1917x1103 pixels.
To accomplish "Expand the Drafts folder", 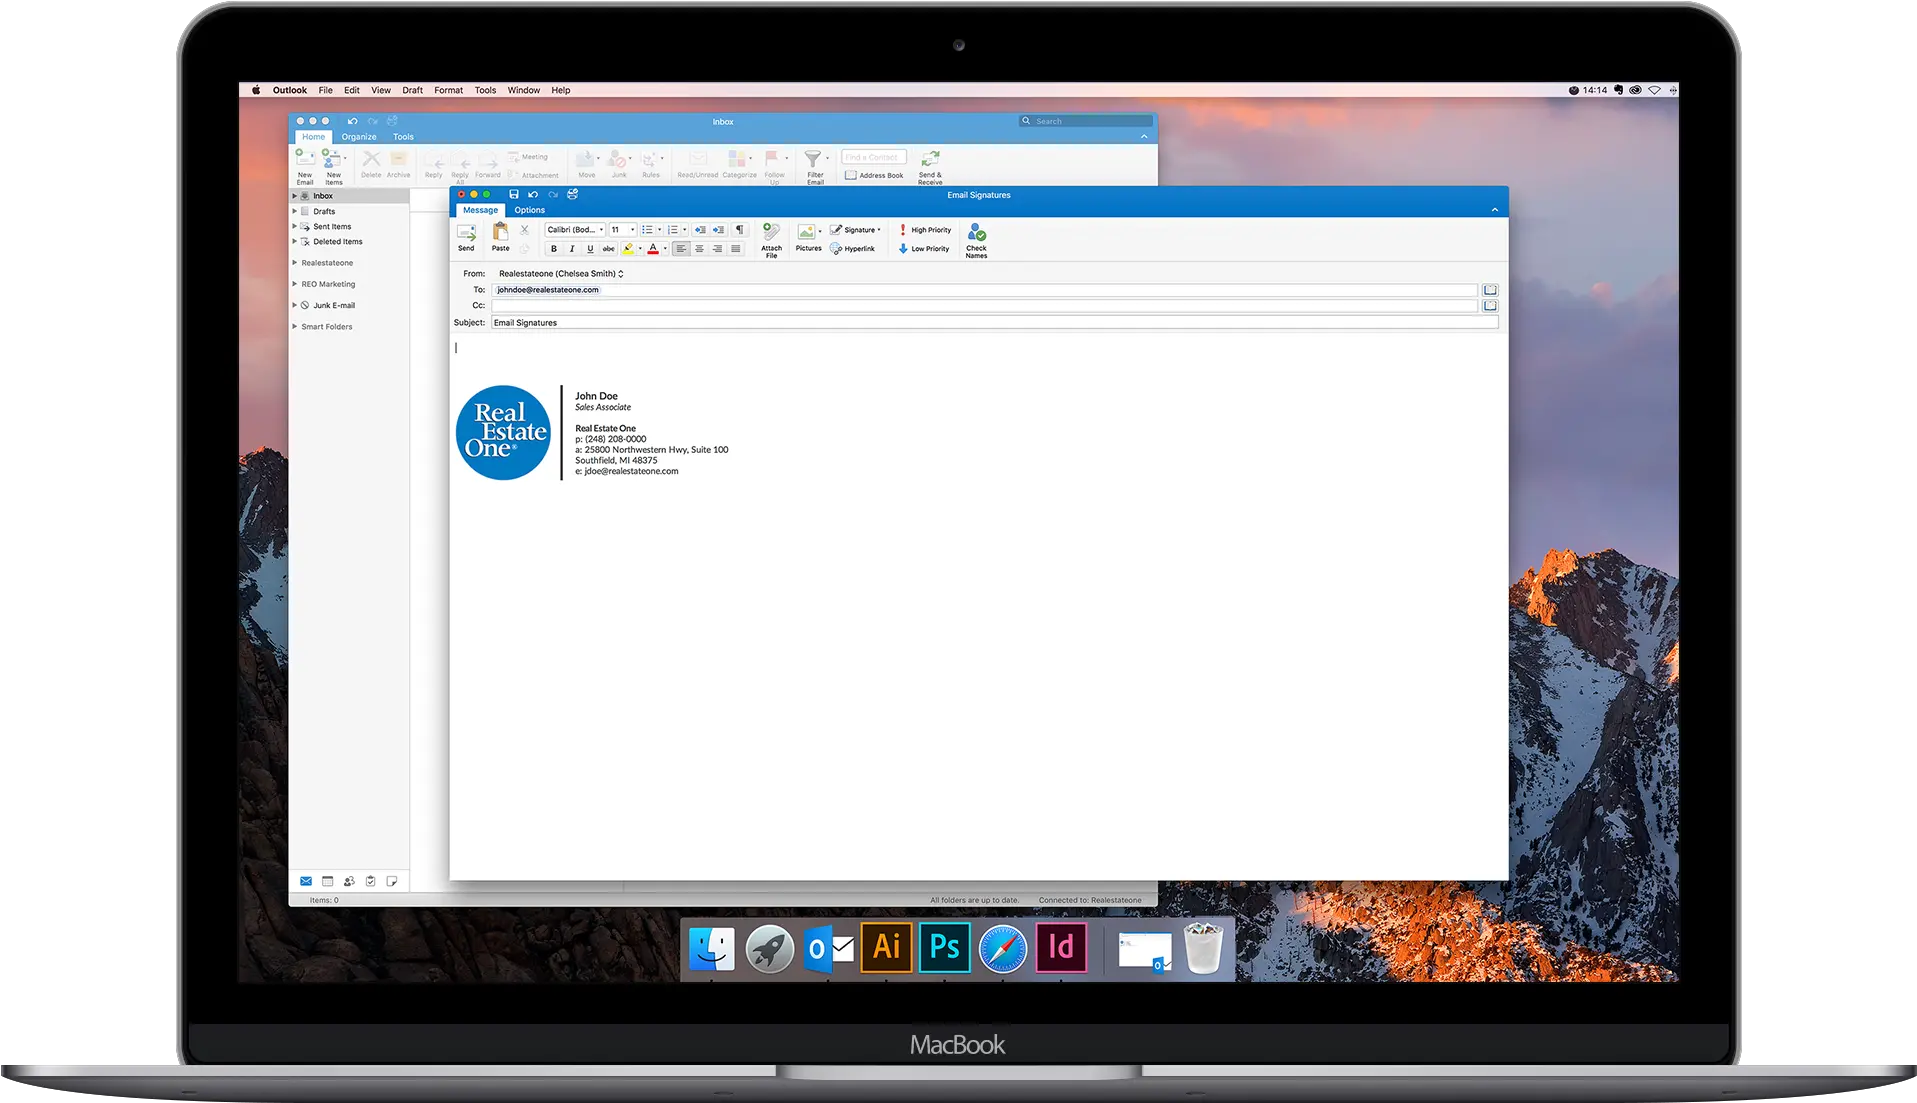I will click(294, 211).
